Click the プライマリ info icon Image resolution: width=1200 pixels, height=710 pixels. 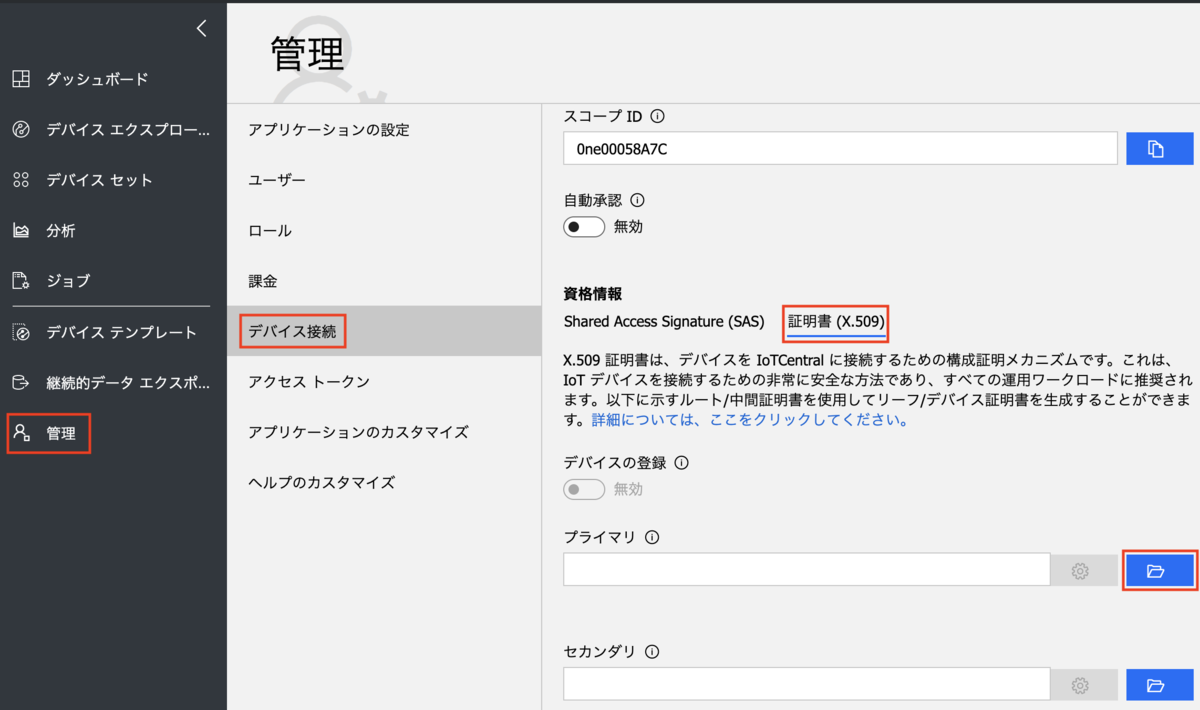point(652,537)
